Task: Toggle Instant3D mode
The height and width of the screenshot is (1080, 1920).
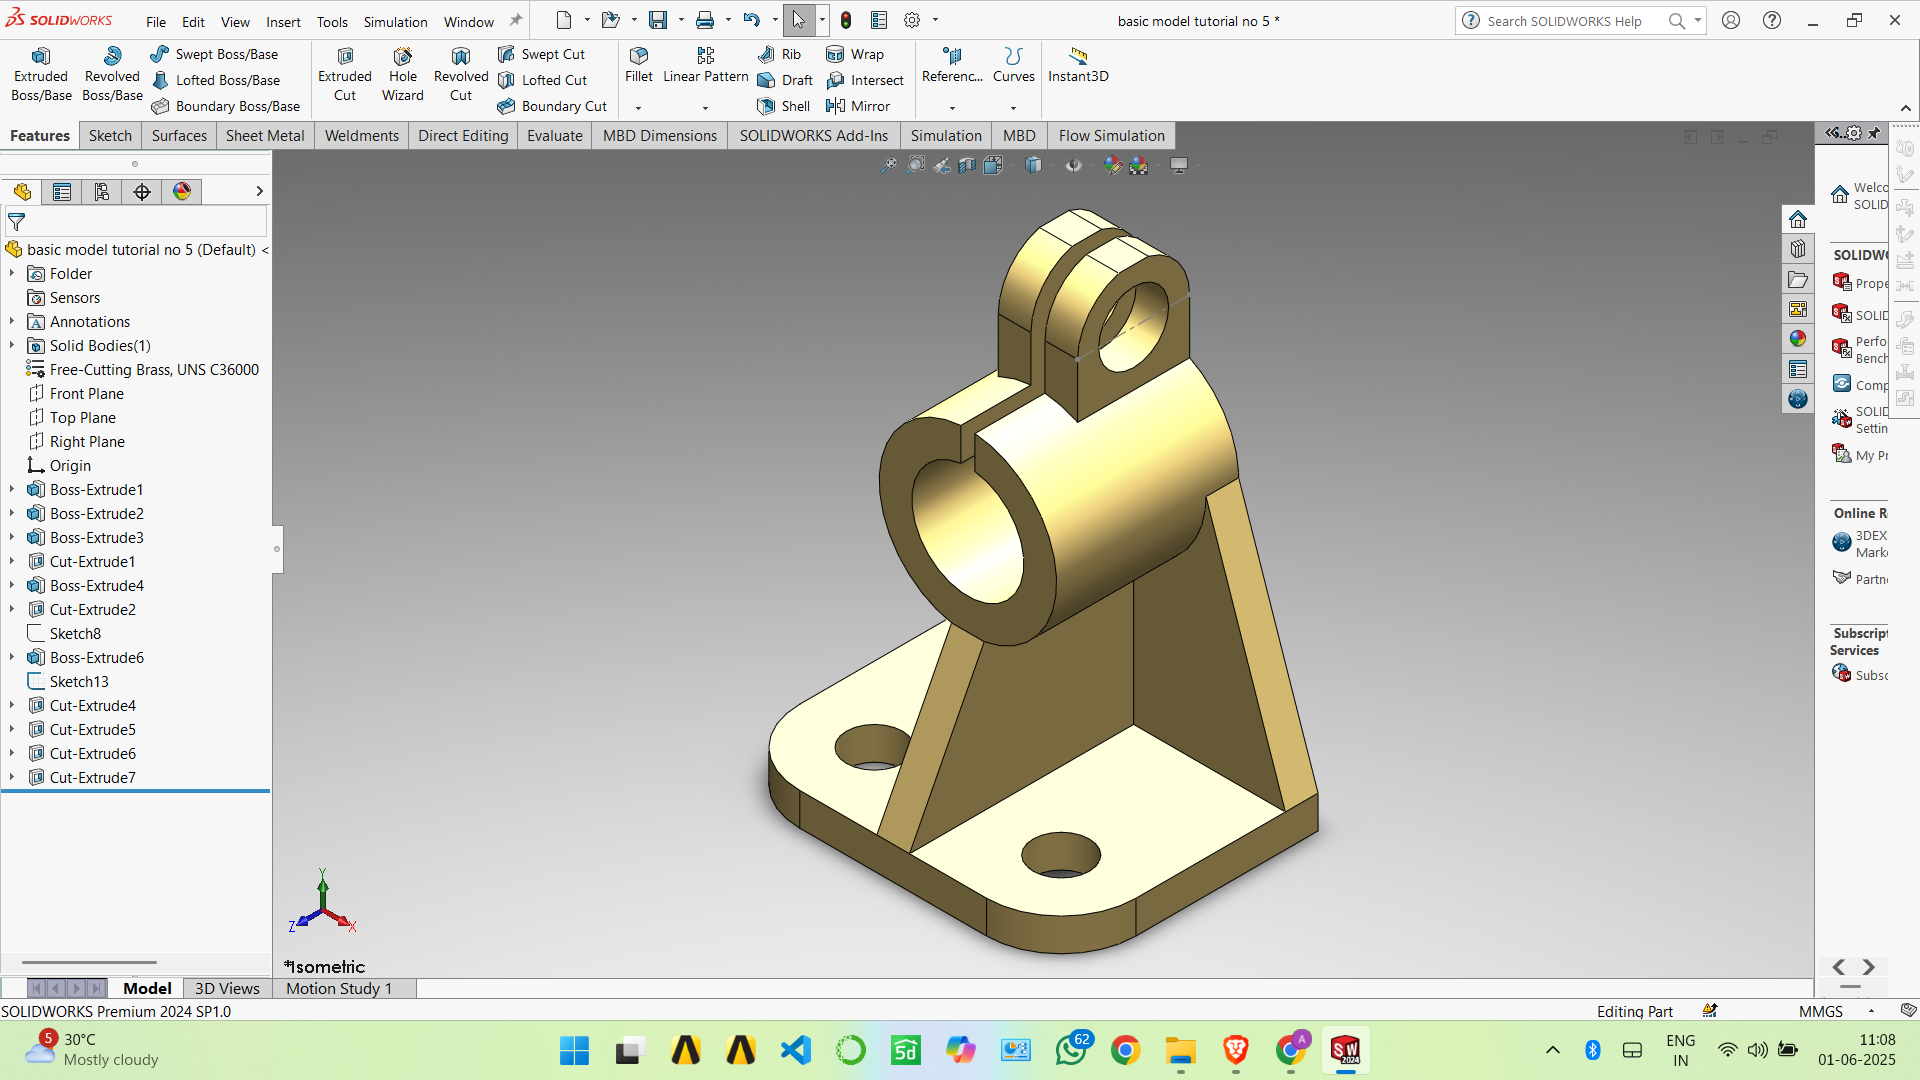Action: point(1078,65)
